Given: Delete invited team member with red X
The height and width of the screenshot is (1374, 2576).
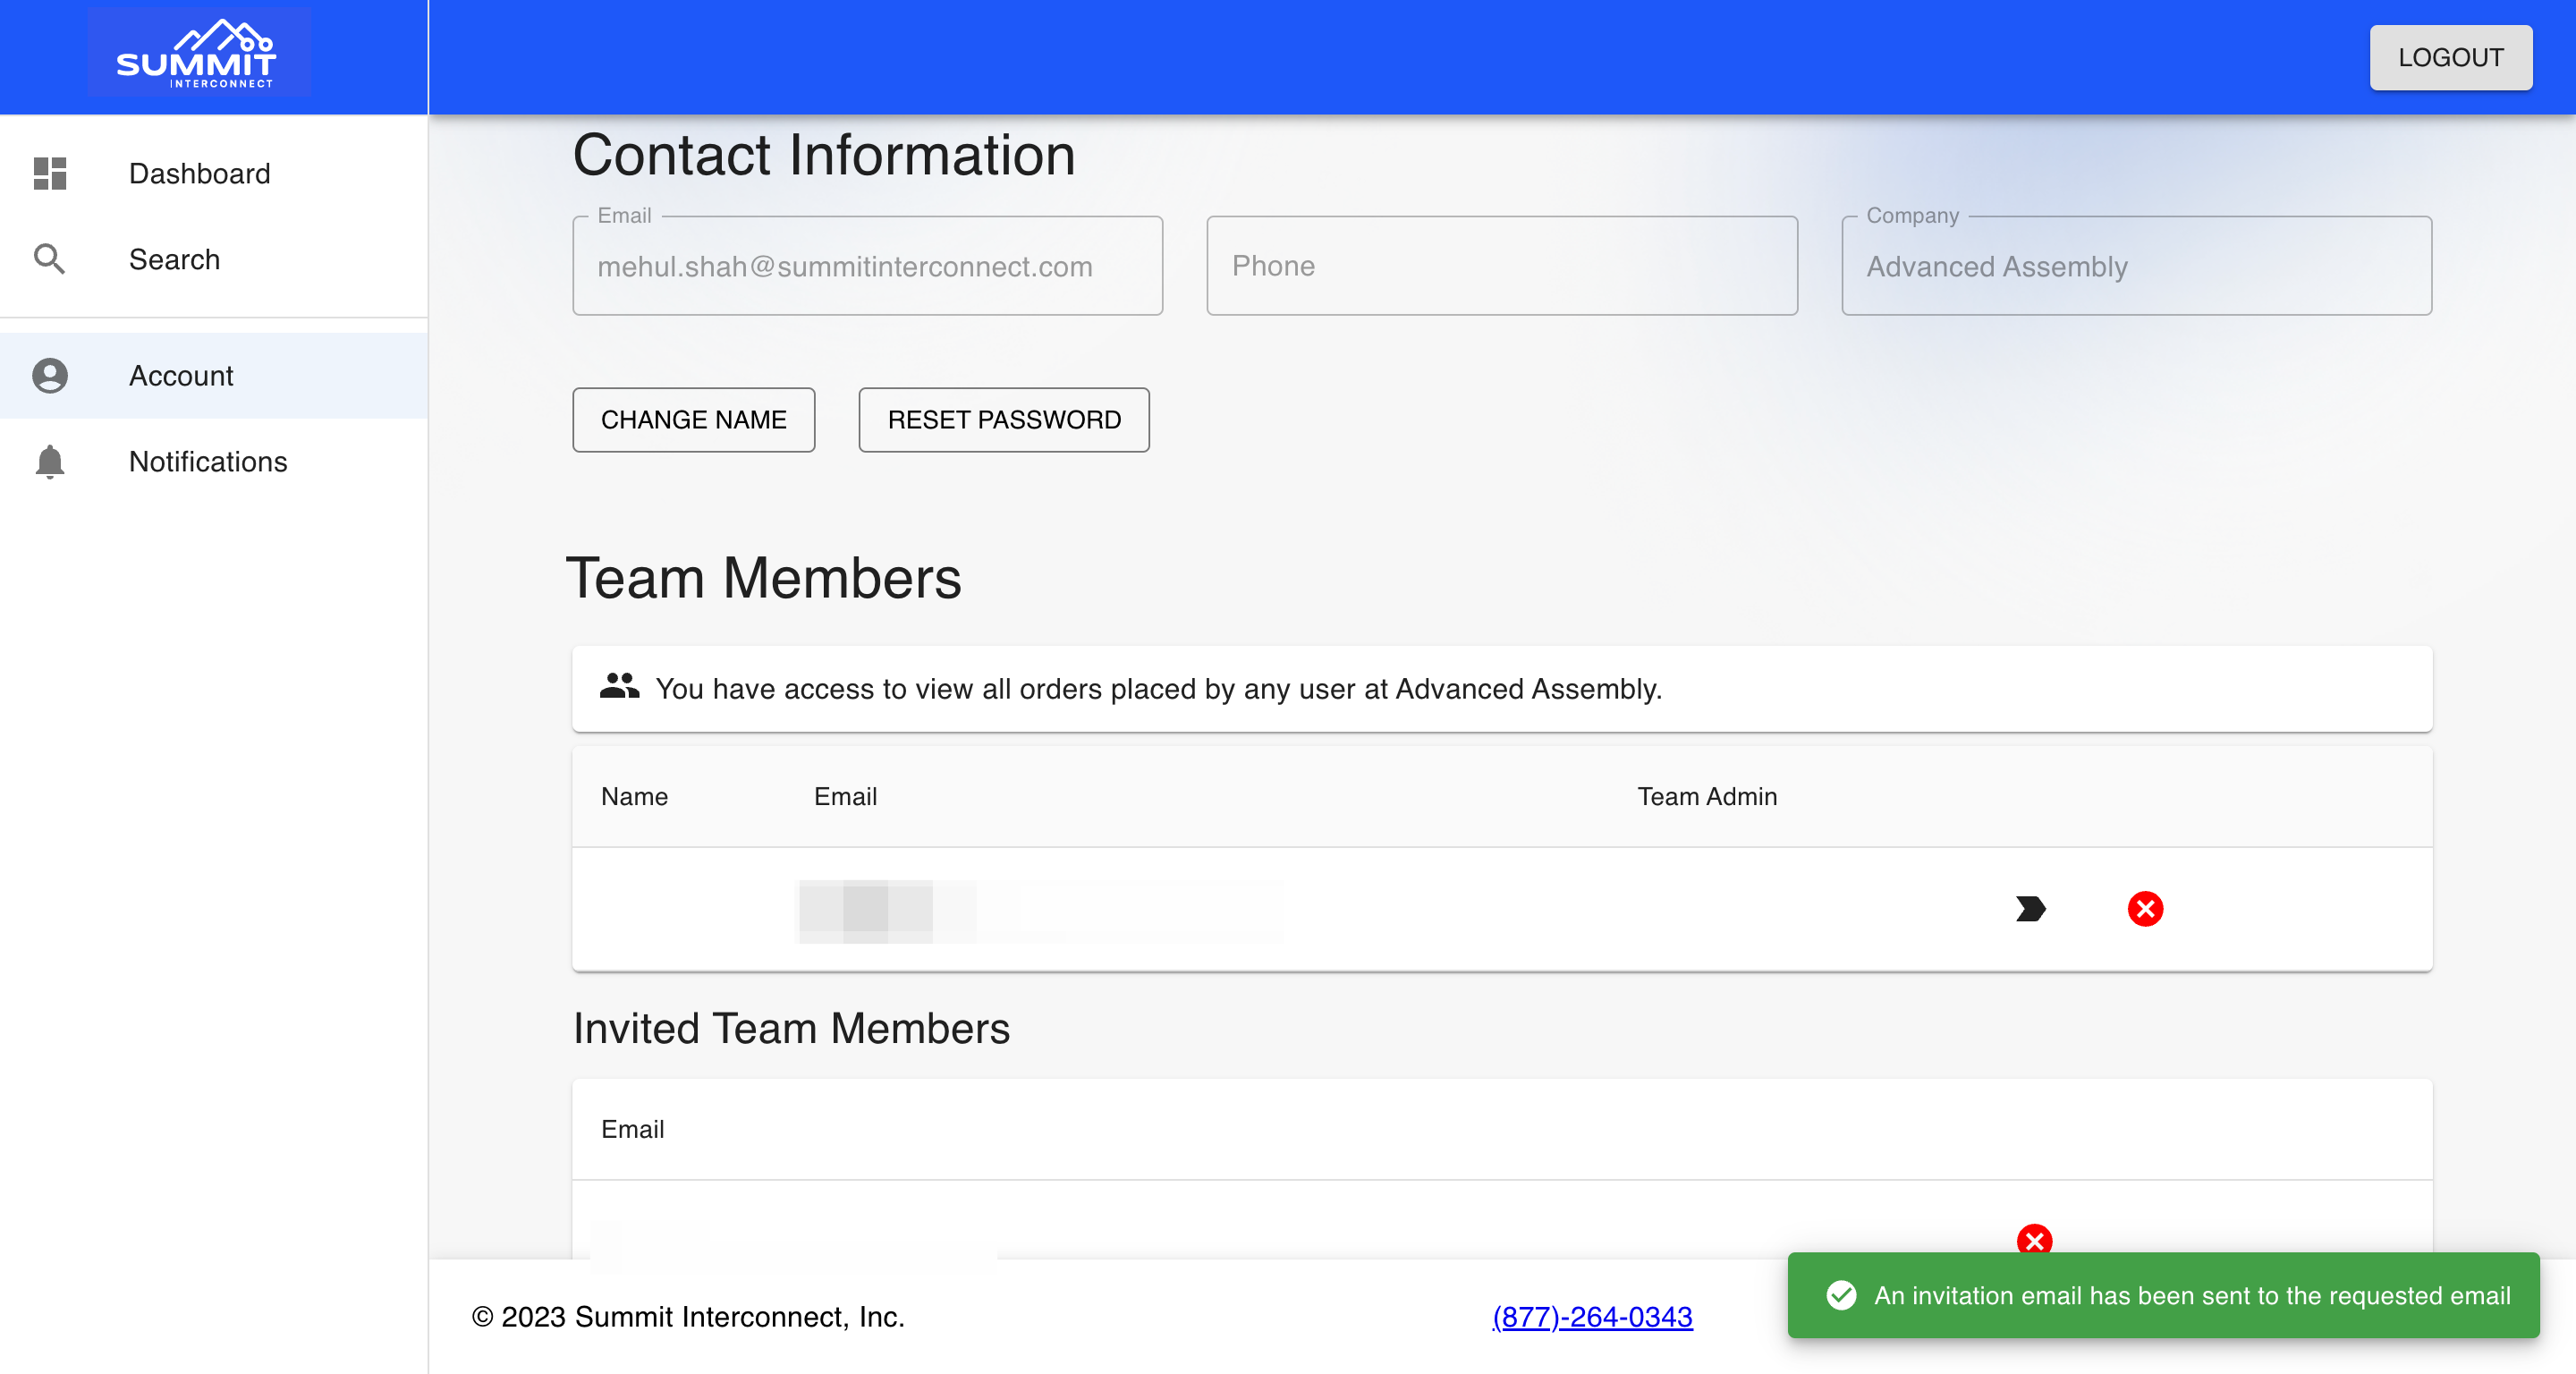Looking at the screenshot, I should [x=2034, y=1240].
